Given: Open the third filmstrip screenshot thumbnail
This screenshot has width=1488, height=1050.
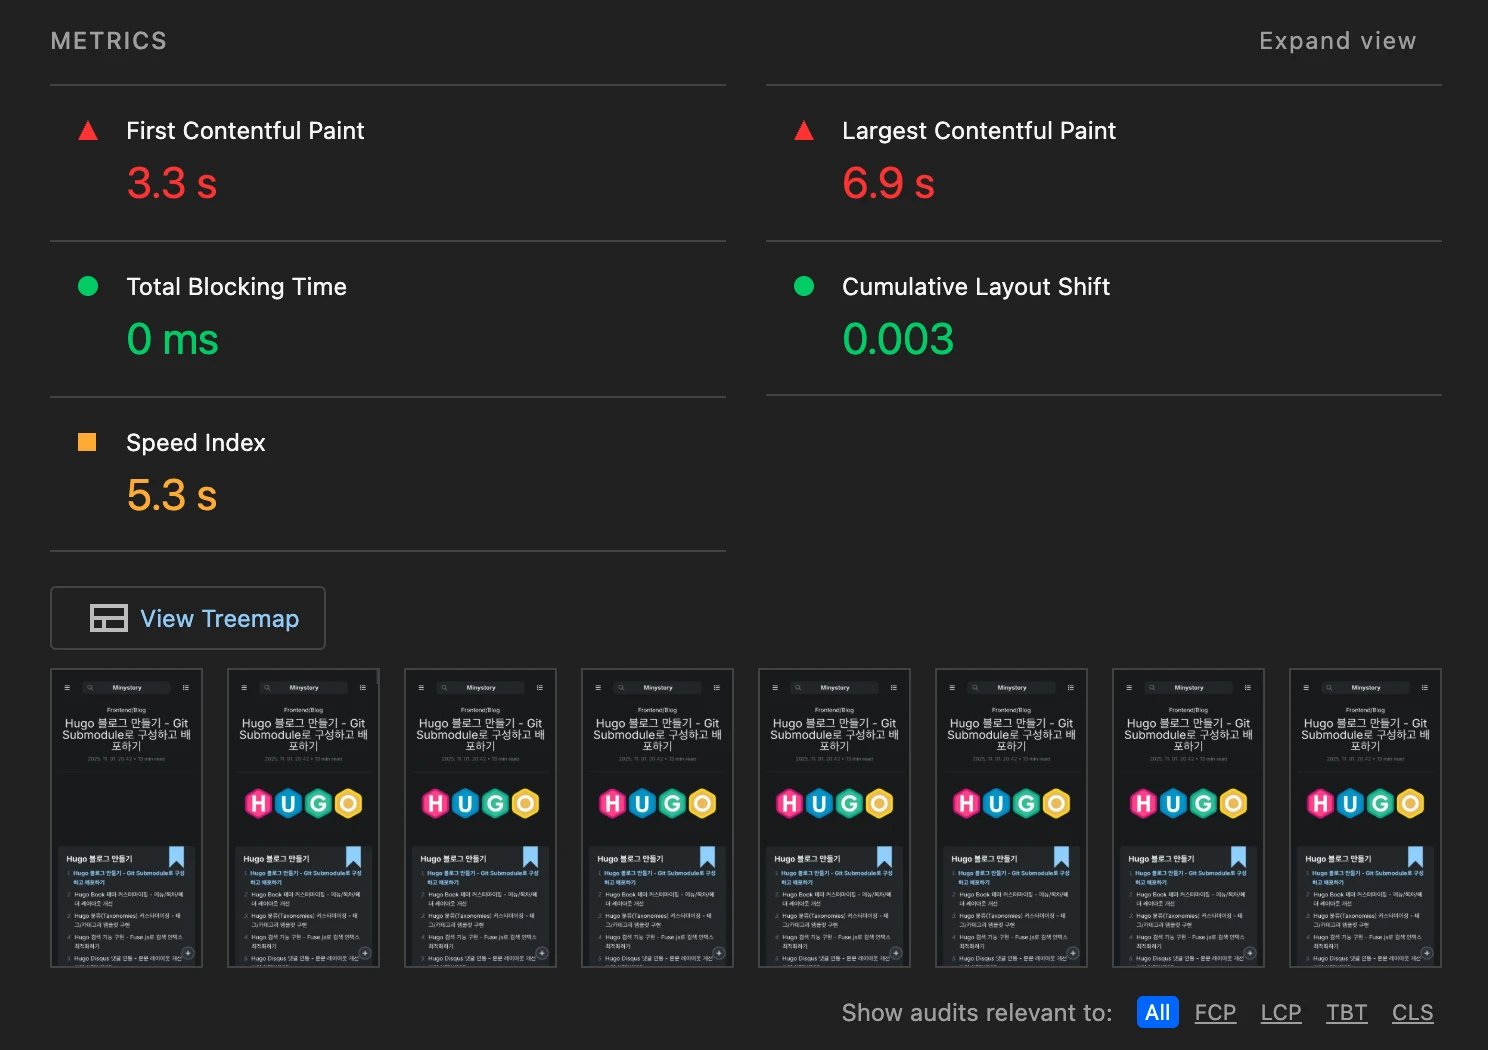Looking at the screenshot, I should (481, 818).
